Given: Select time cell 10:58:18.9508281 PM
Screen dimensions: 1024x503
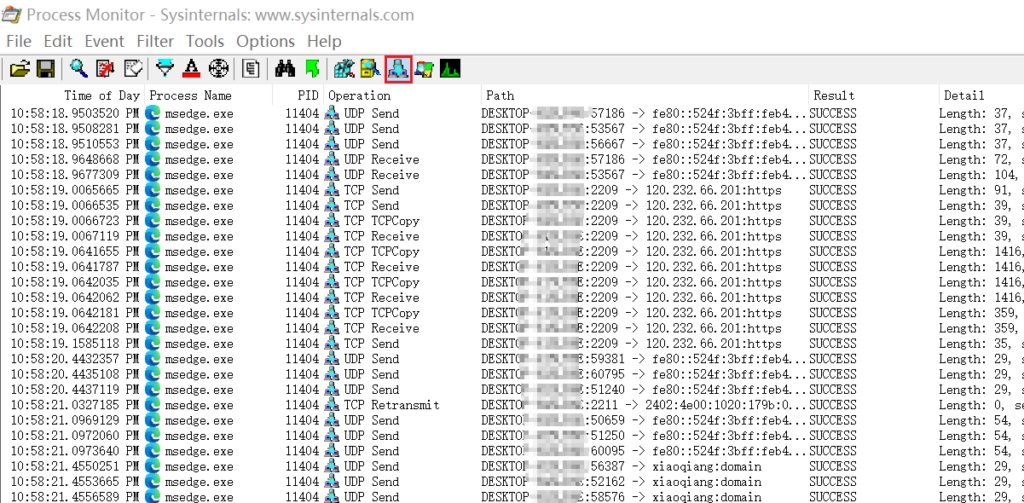Looking at the screenshot, I should point(75,129).
